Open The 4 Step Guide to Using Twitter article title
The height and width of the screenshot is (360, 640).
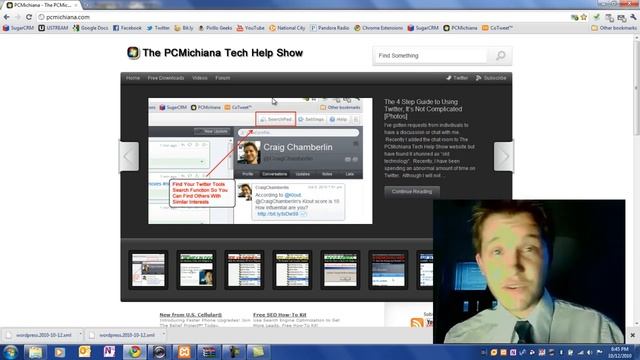click(423, 109)
